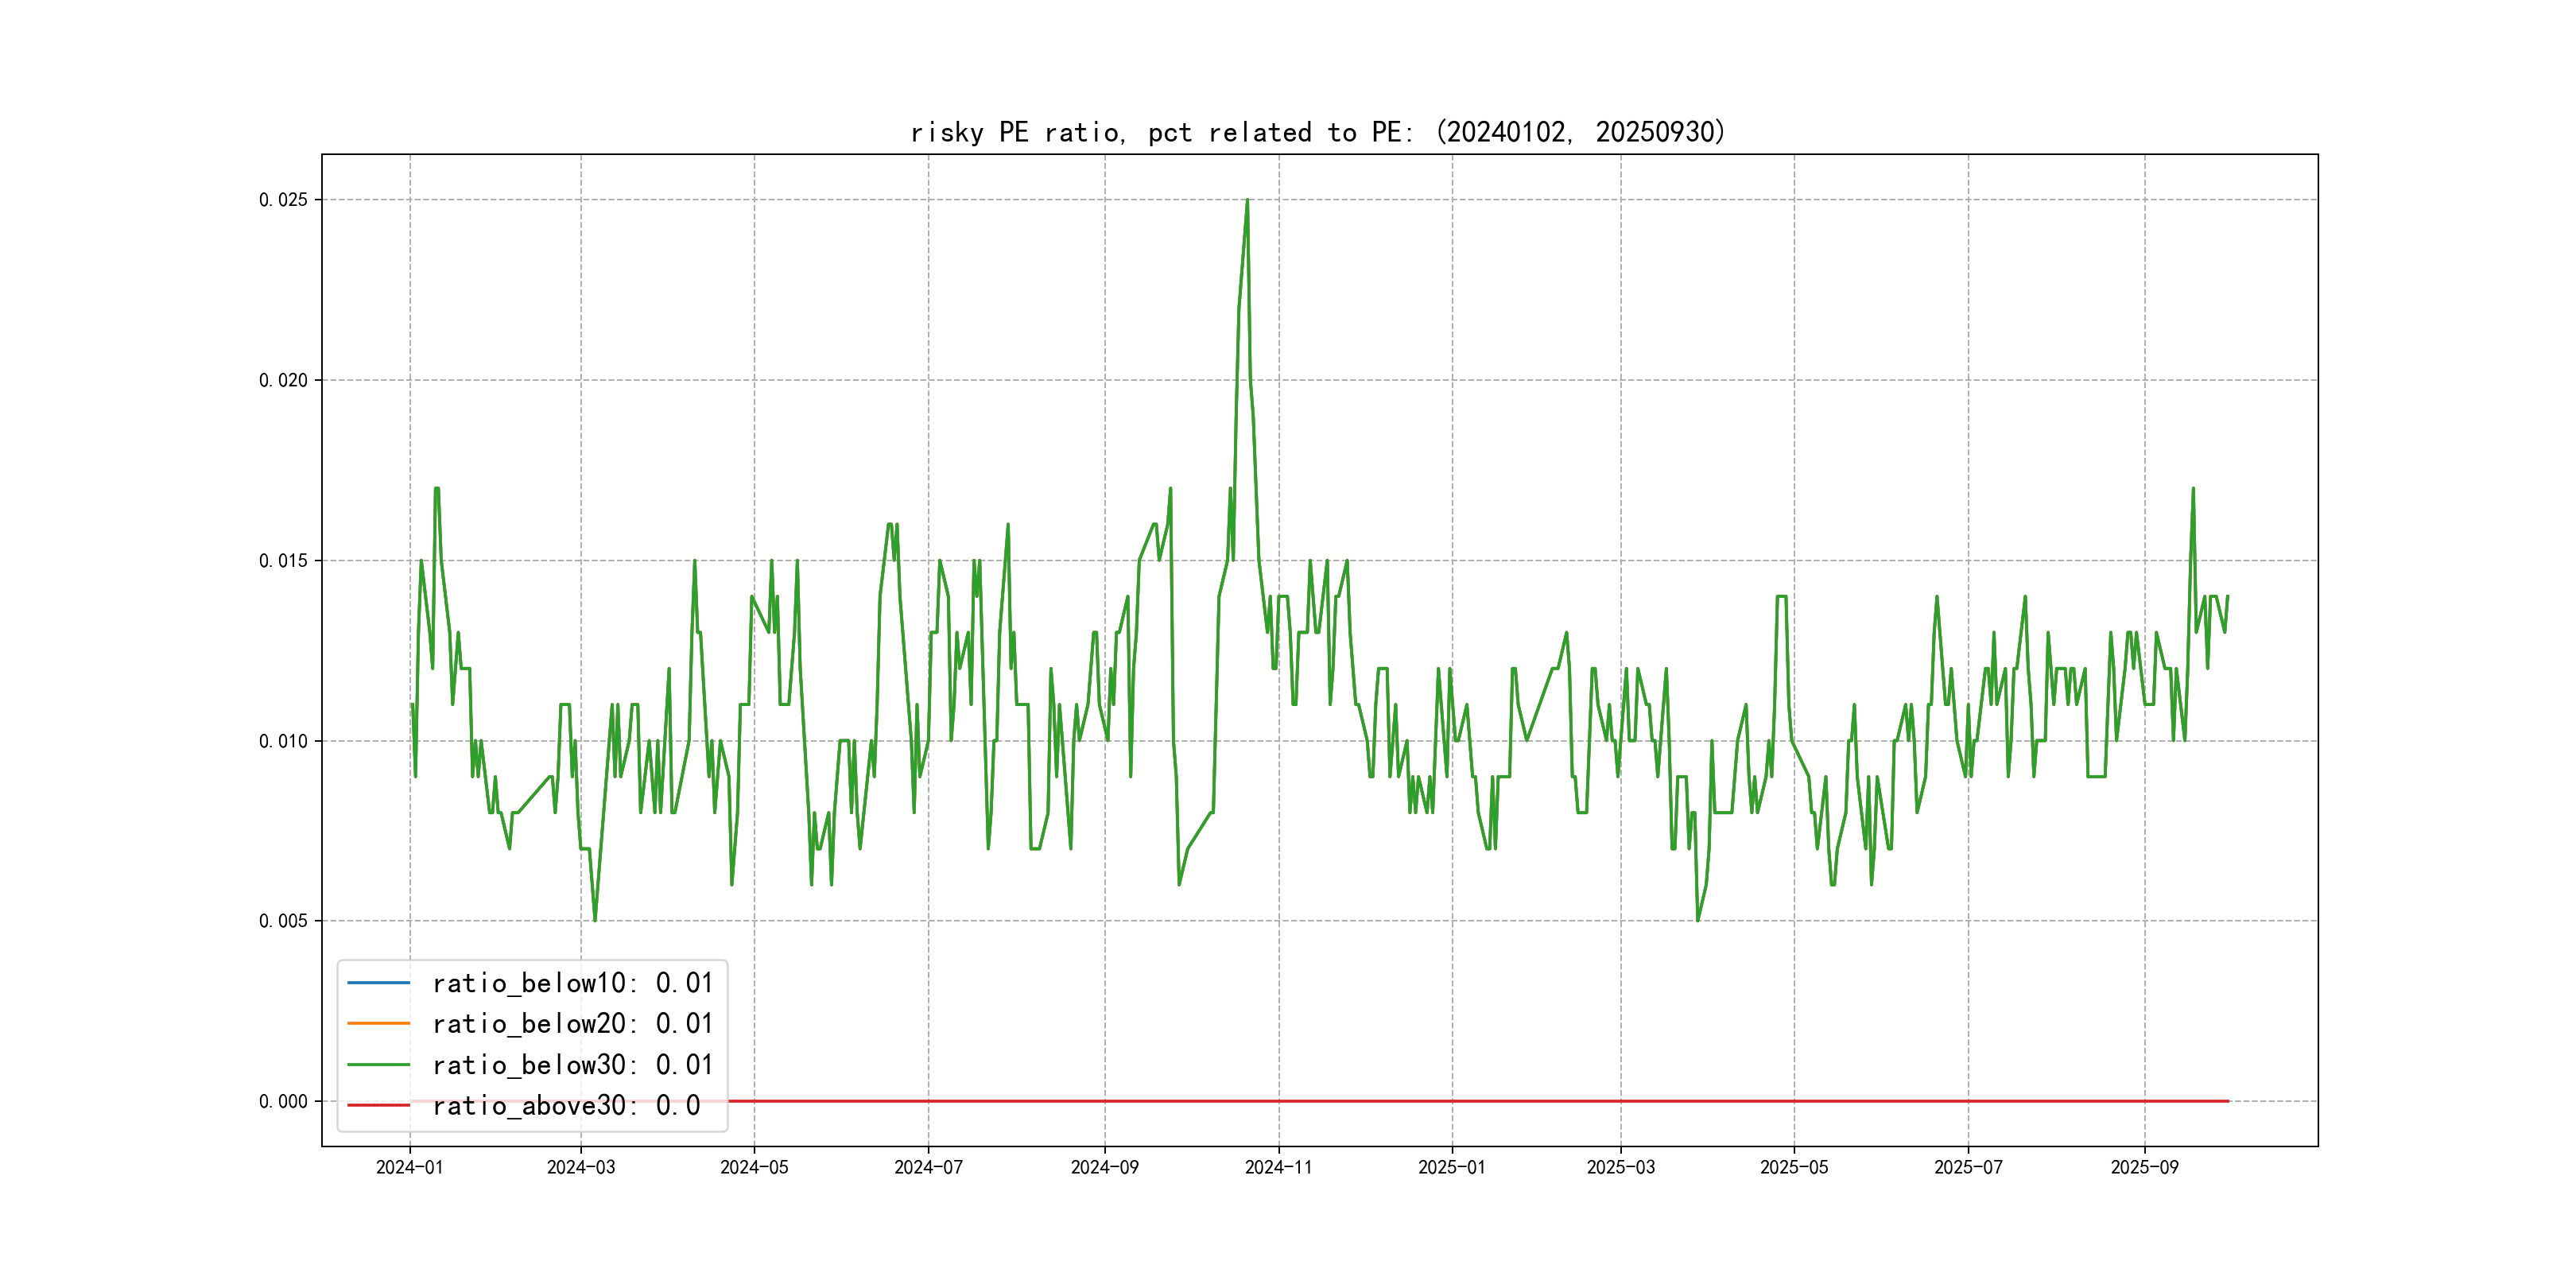Click the chart title text
Image resolution: width=2576 pixels, height=1288 pixels.
pos(1318,132)
